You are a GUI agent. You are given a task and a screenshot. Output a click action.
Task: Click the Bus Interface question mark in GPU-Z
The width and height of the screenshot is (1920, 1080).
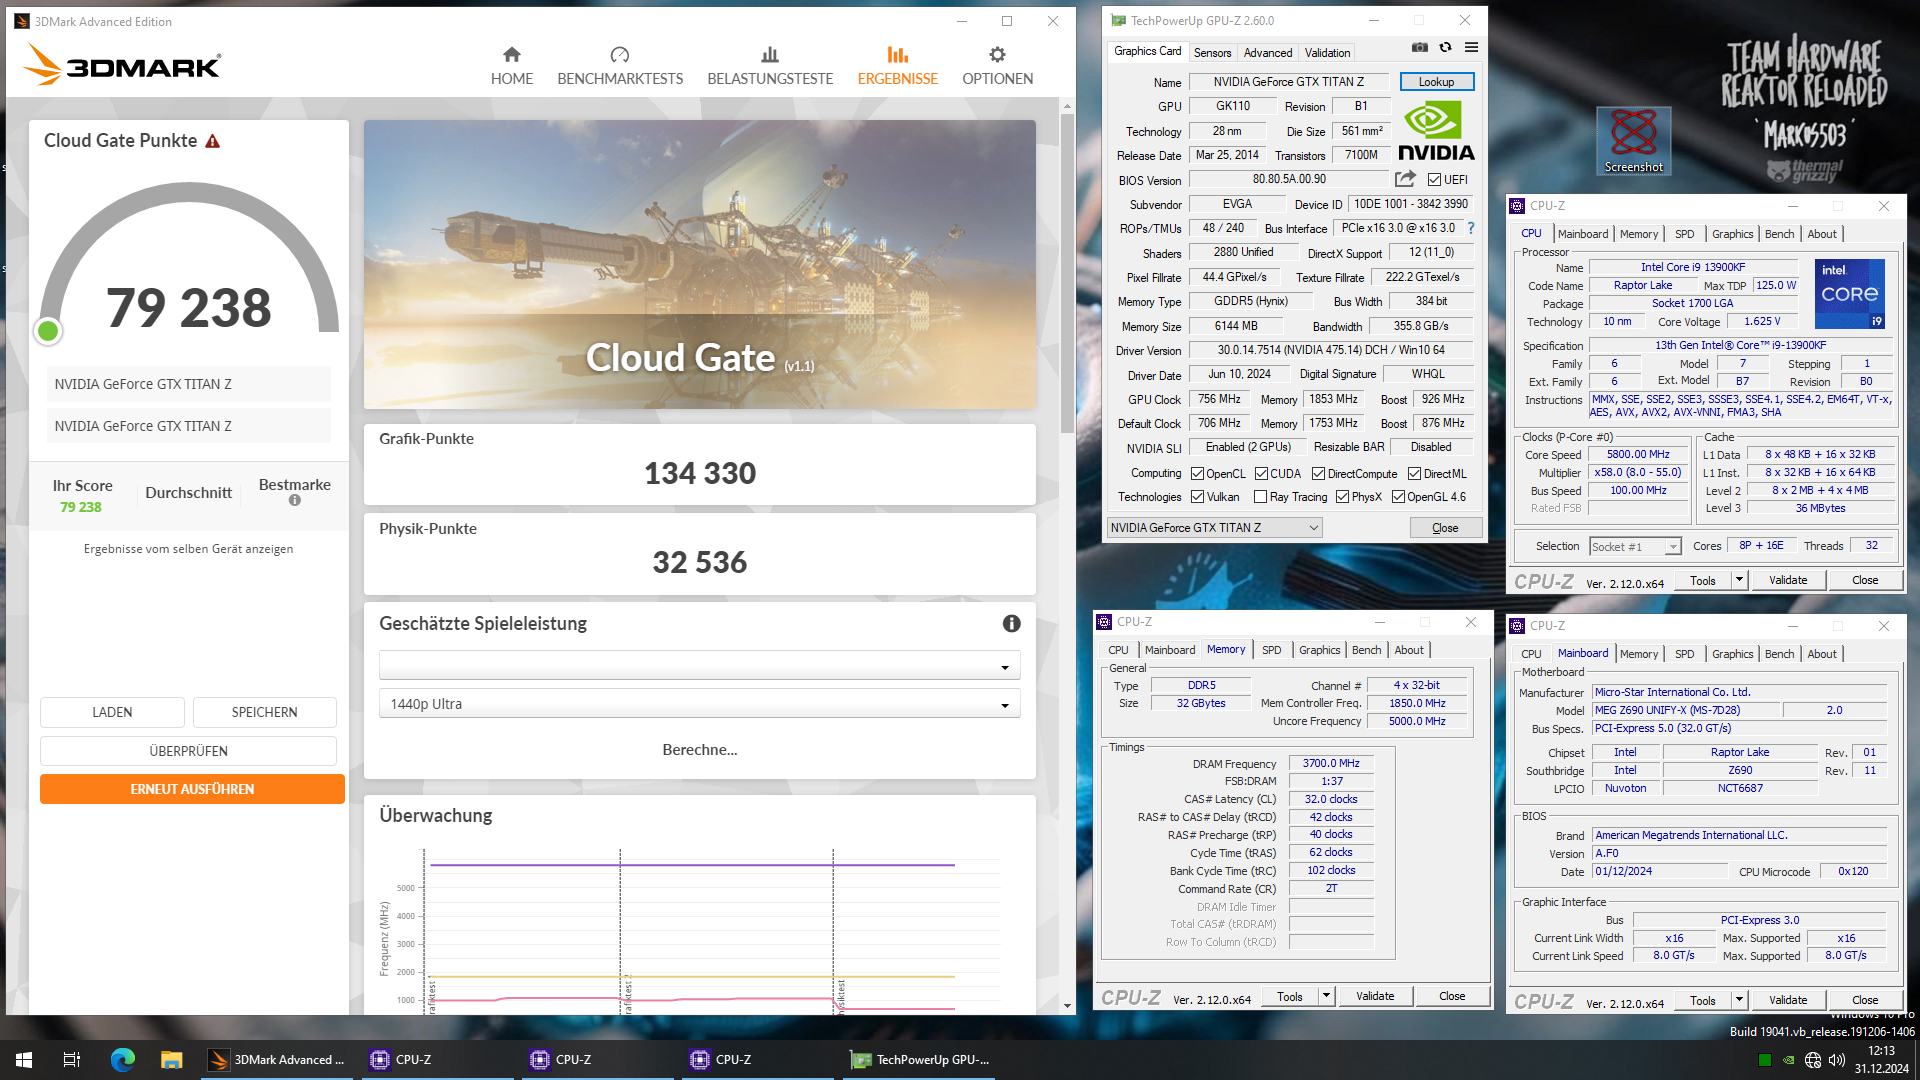click(x=1471, y=228)
